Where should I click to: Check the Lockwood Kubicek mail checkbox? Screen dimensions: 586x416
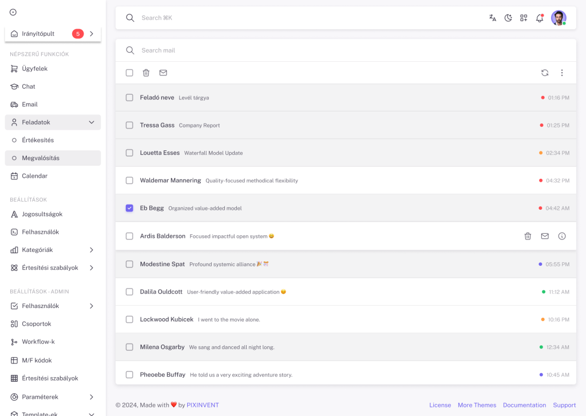point(129,320)
